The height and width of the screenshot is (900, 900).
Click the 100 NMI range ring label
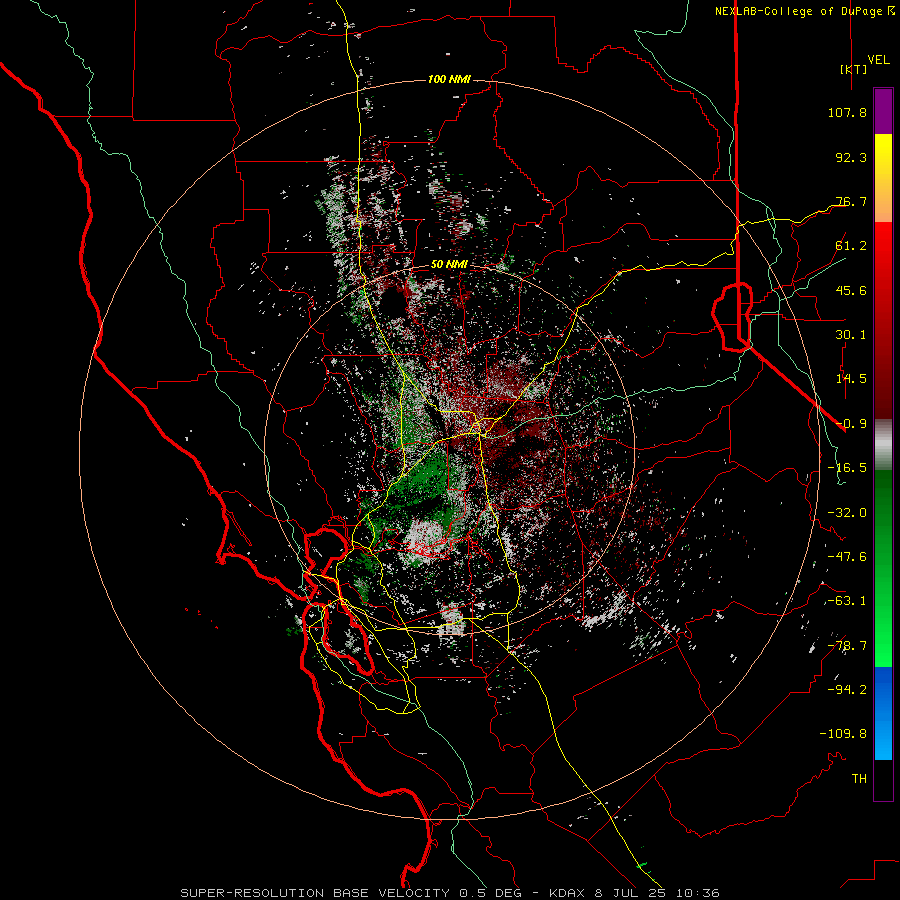point(449,79)
